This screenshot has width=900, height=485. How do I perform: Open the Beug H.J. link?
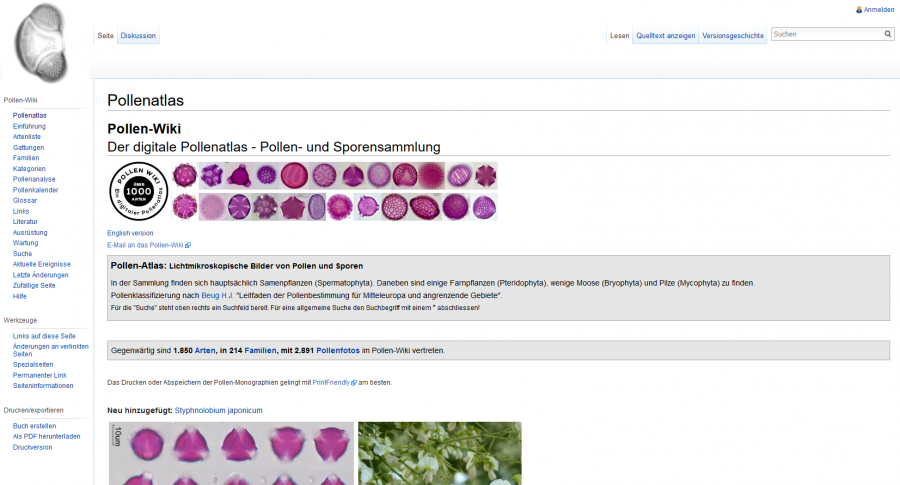click(x=218, y=296)
